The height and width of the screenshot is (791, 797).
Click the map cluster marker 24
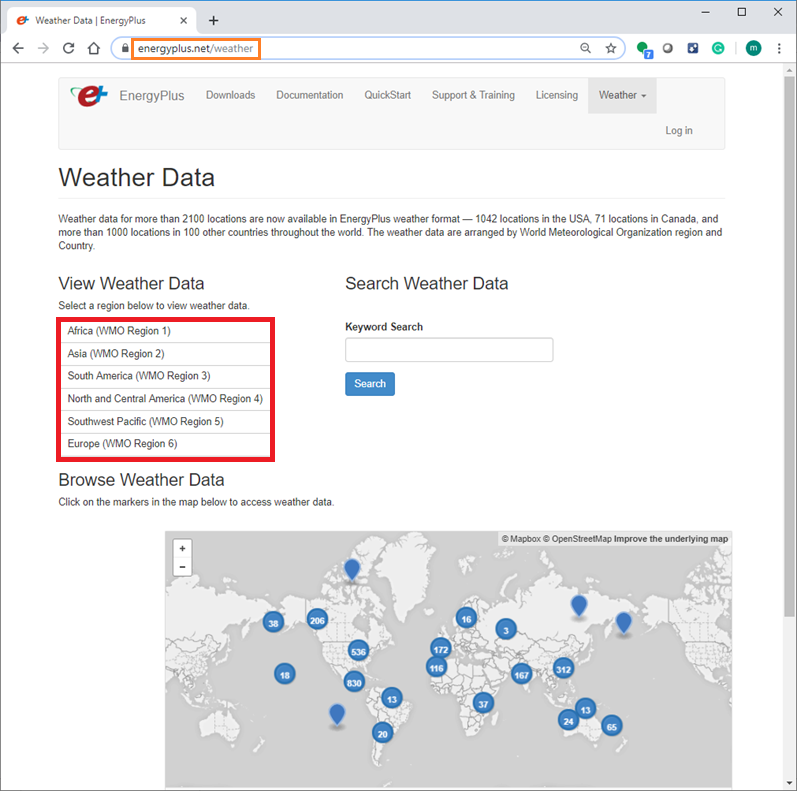[568, 720]
